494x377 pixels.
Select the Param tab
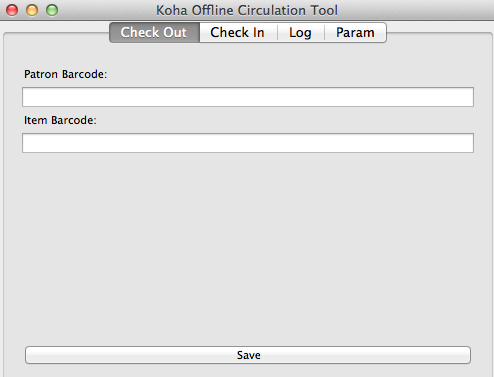(x=355, y=33)
